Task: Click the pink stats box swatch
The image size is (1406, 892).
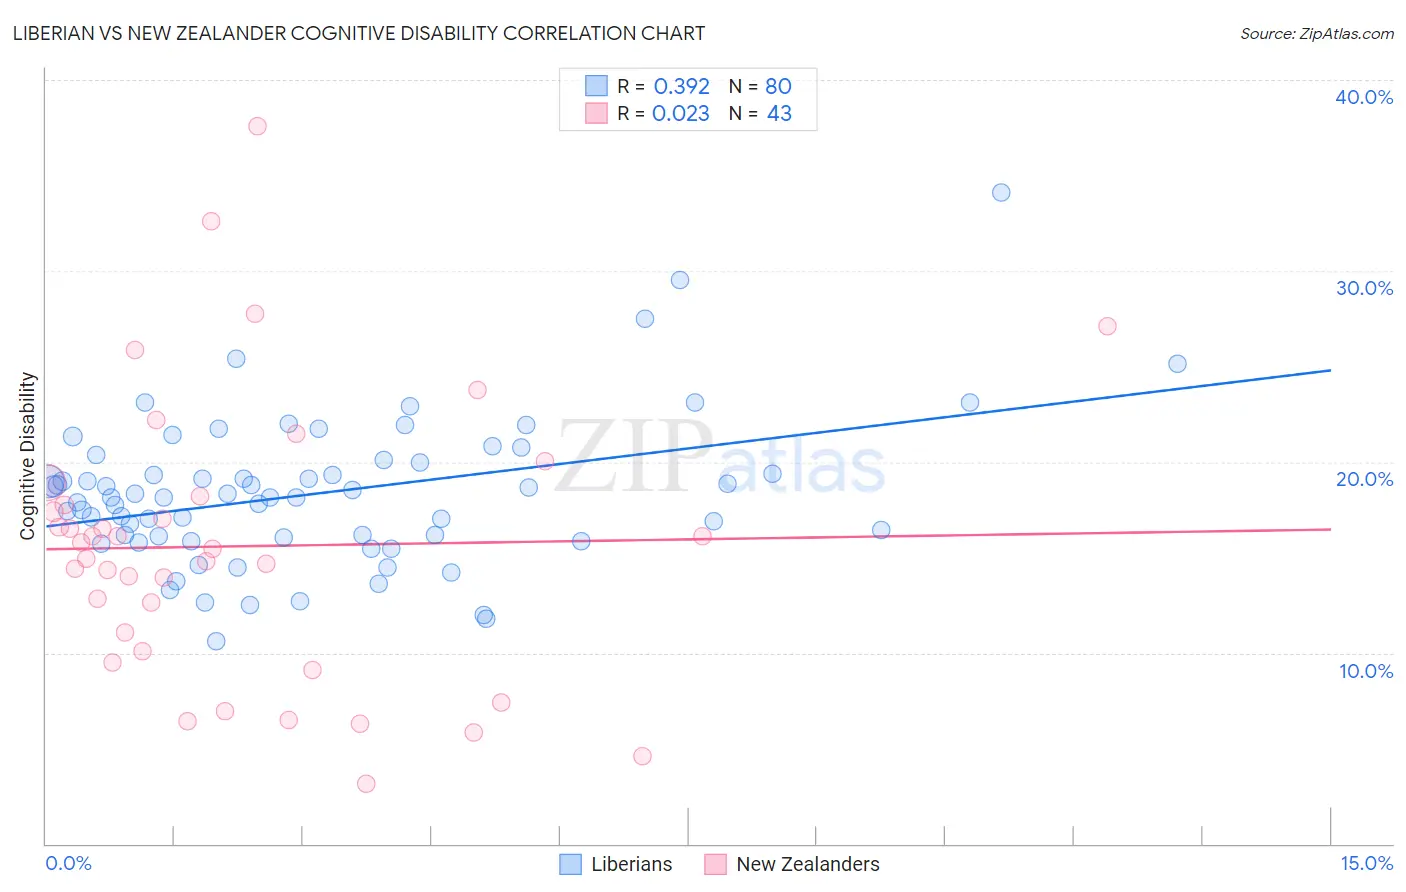Action: [596, 113]
